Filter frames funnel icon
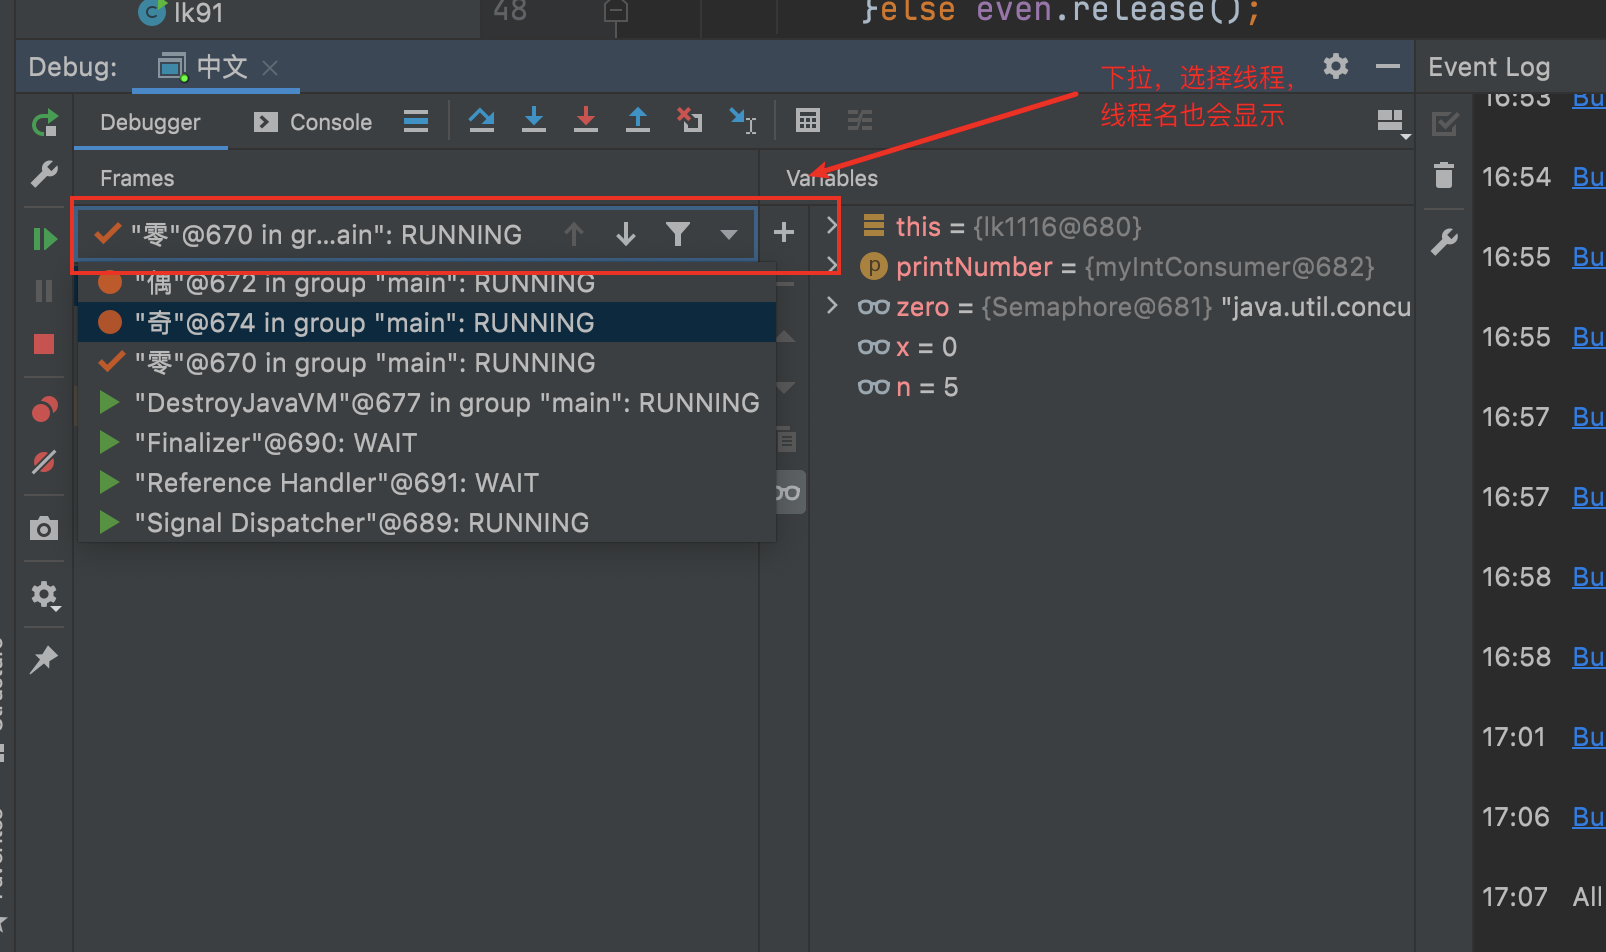Viewport: 1606px width, 952px height. 678,234
